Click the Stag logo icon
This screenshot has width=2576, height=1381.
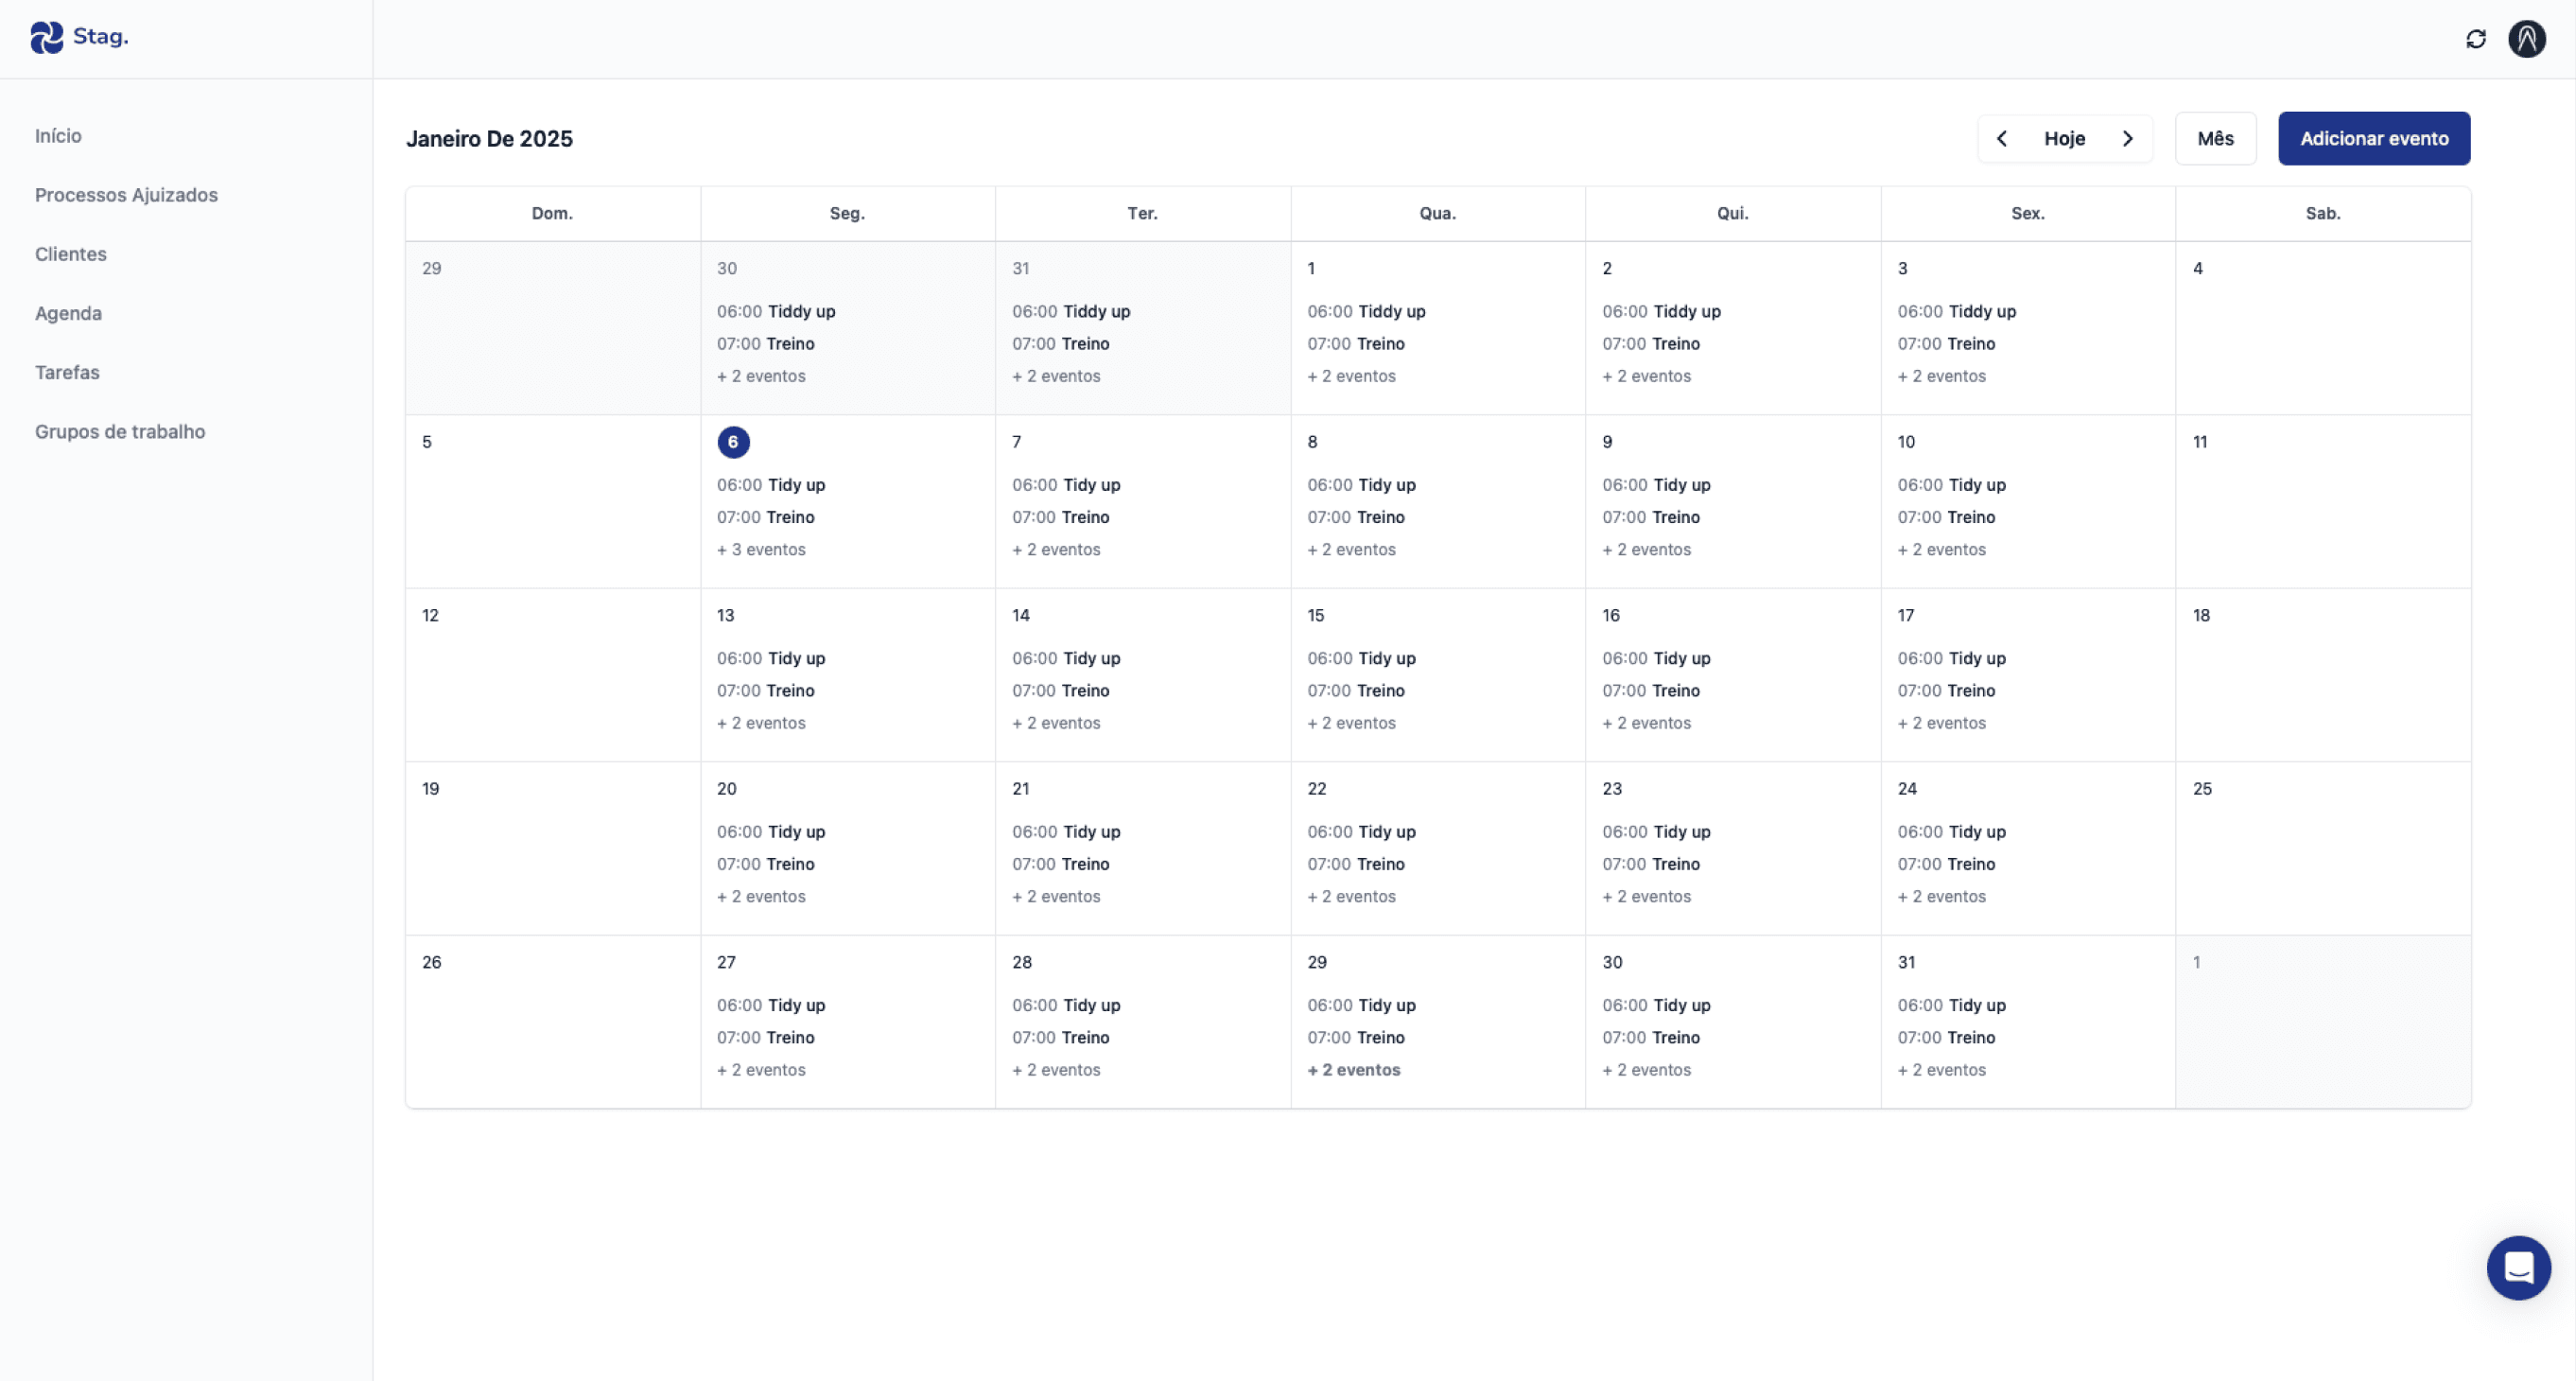pyautogui.click(x=46, y=37)
